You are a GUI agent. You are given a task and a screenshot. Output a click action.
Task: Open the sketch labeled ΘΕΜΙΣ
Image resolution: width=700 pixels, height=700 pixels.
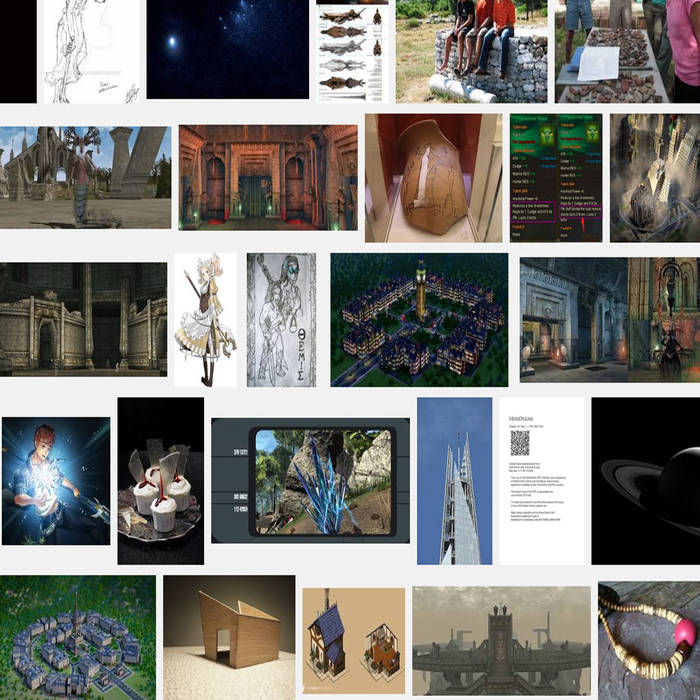(281, 319)
